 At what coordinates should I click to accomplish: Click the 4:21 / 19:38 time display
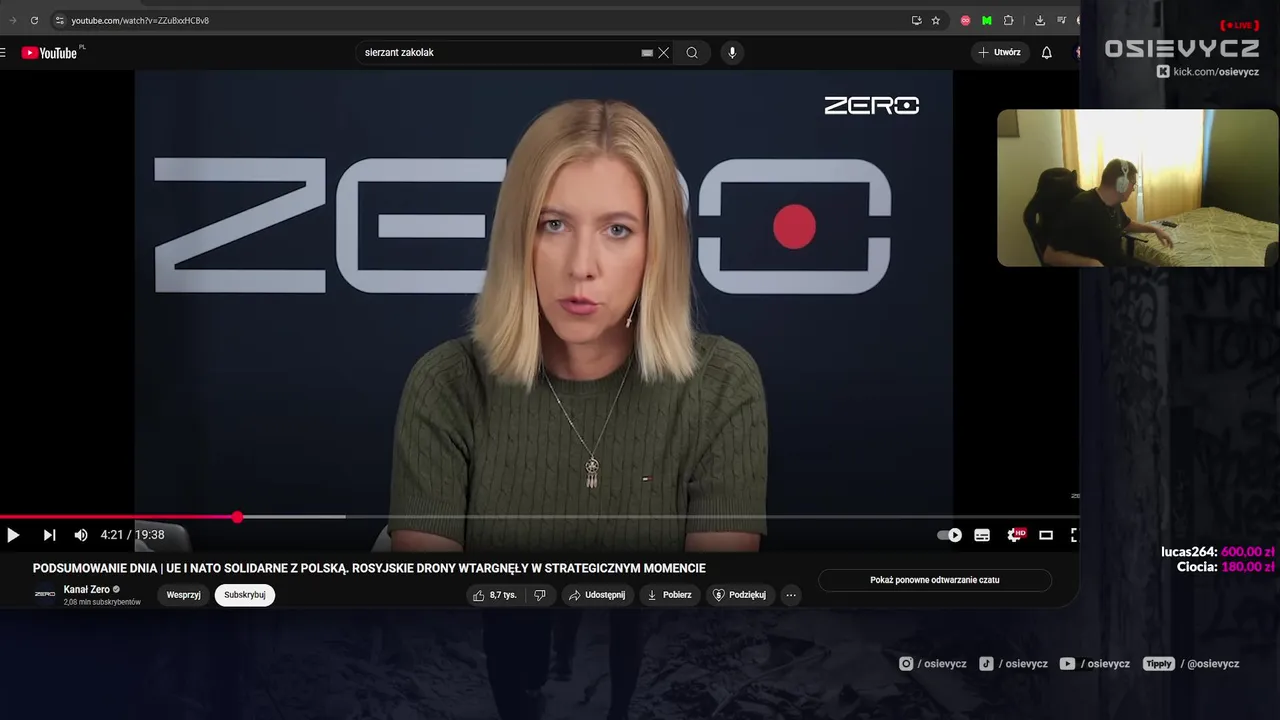[132, 535]
